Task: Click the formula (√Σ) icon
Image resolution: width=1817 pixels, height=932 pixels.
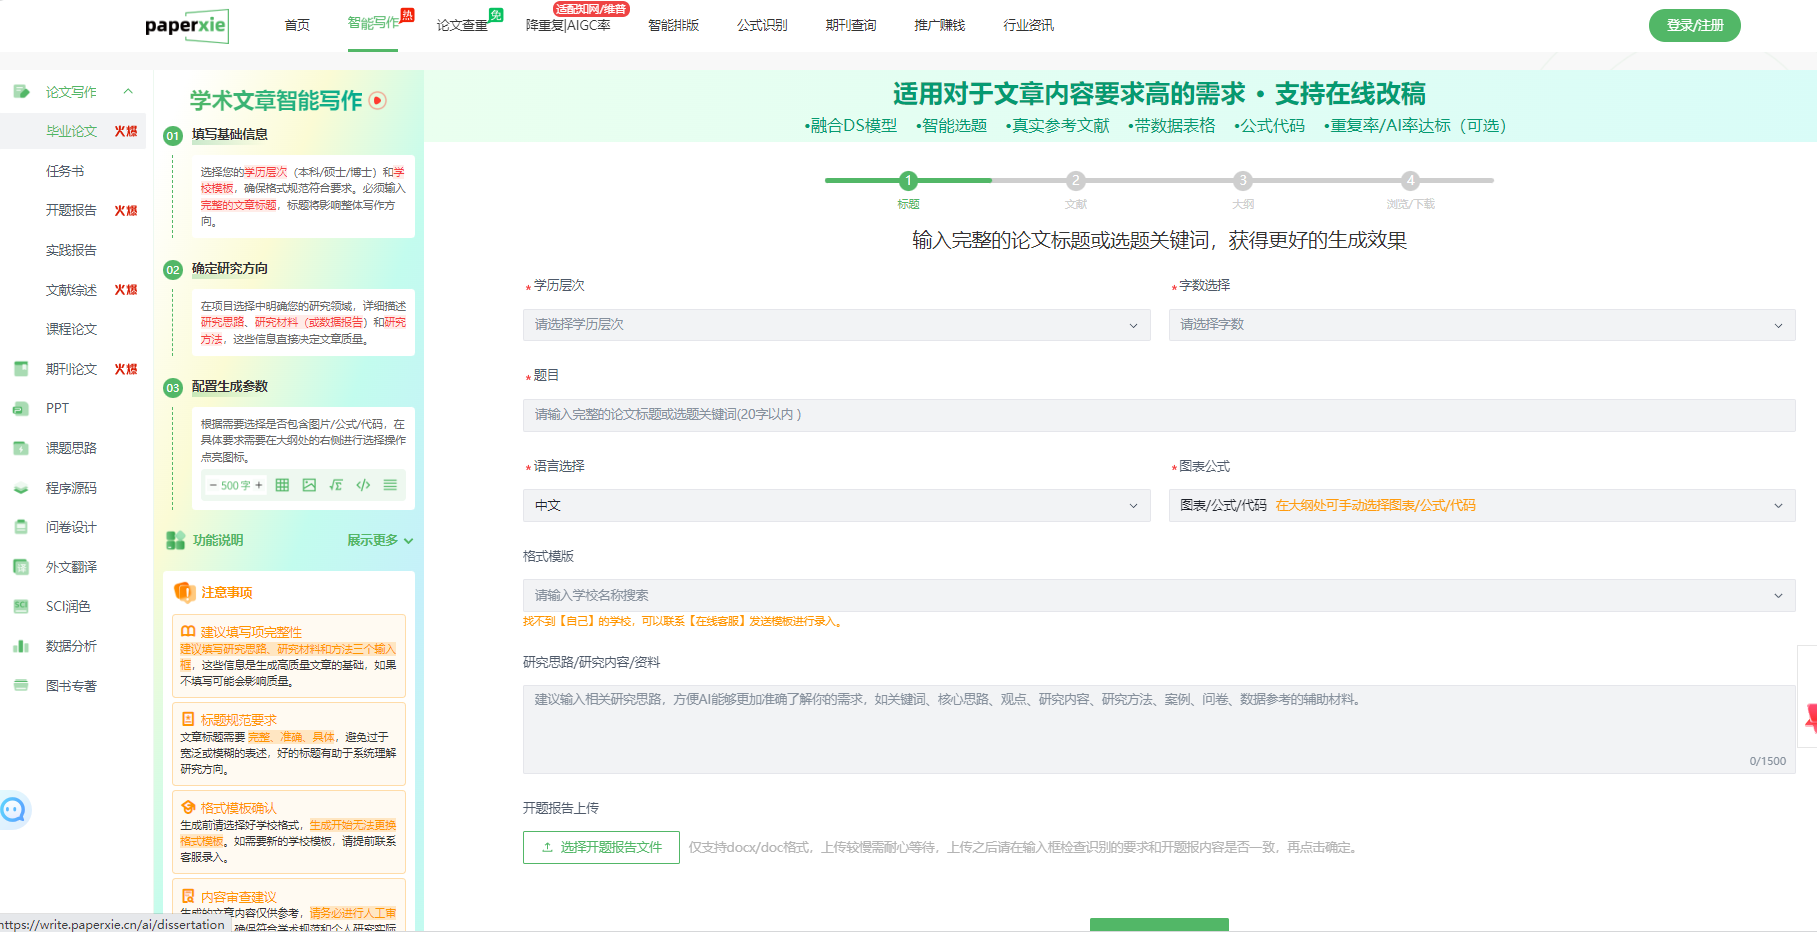Action: coord(336,485)
